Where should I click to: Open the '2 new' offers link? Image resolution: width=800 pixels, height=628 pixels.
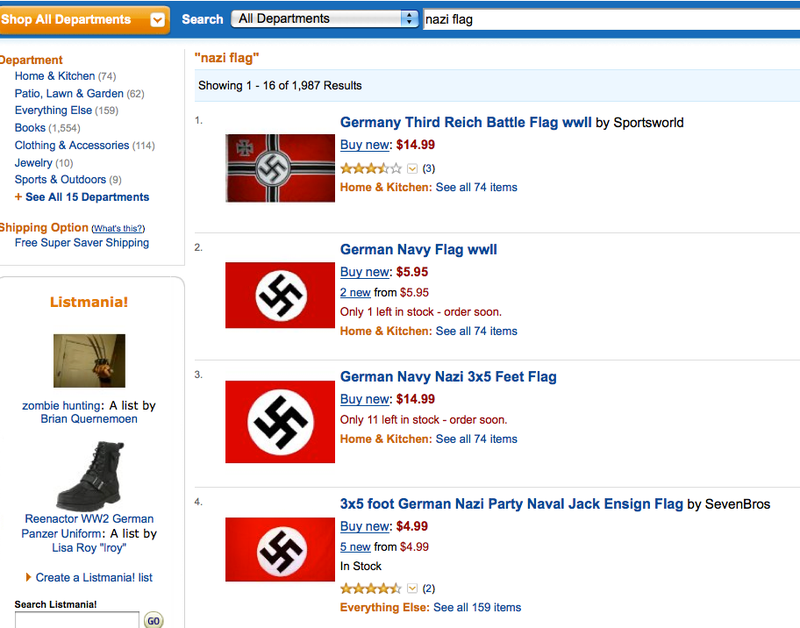click(355, 292)
